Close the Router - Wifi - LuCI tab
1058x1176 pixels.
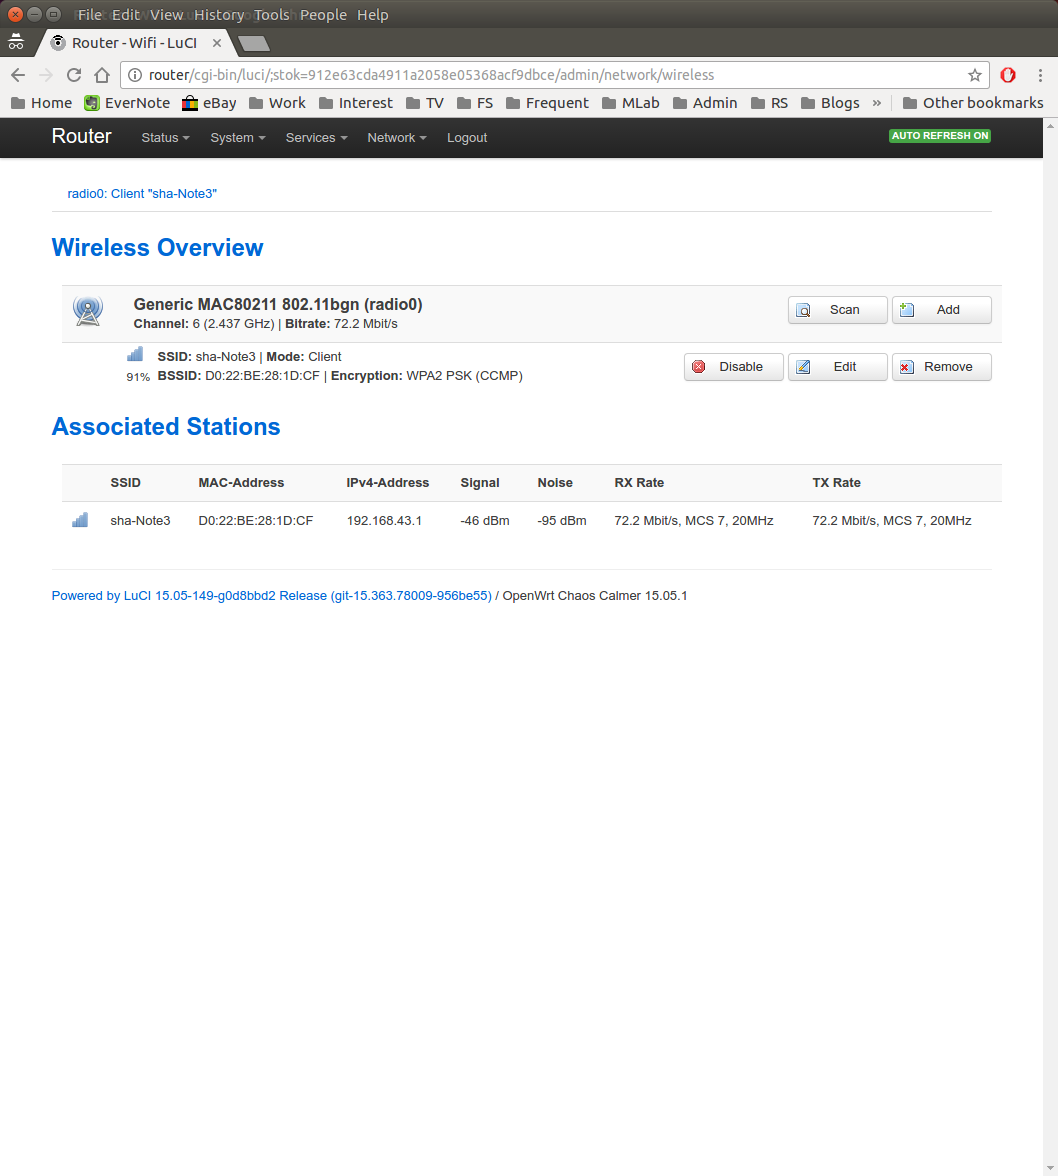(x=217, y=43)
